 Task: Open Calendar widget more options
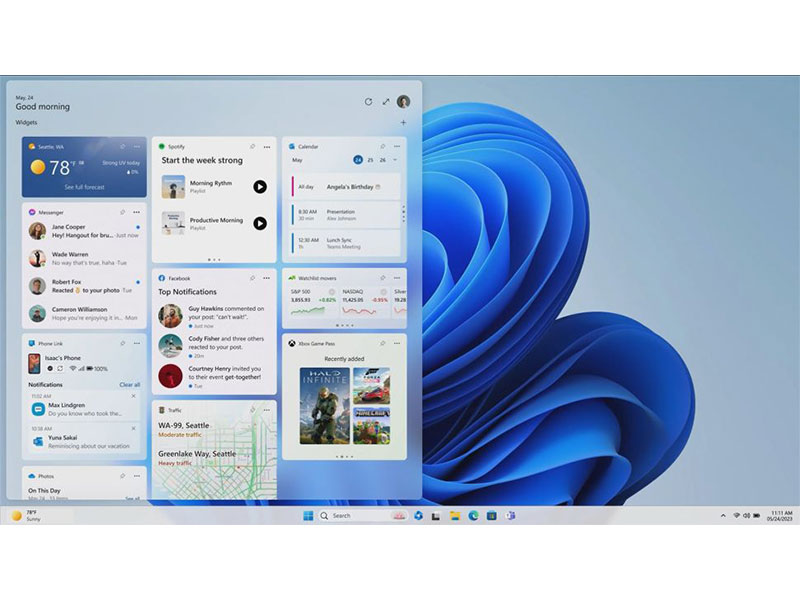pos(397,146)
